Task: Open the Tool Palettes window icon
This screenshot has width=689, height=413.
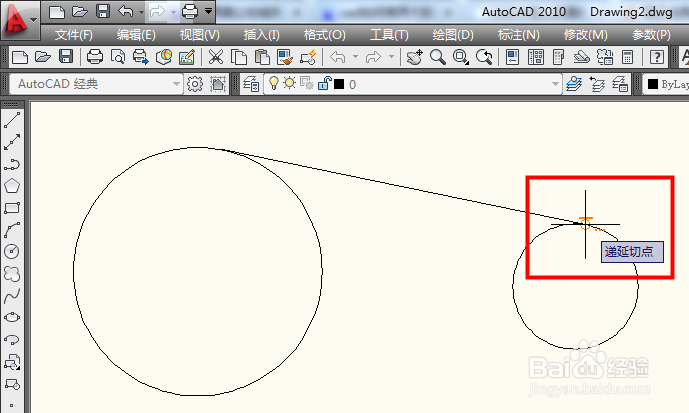Action: coord(558,57)
